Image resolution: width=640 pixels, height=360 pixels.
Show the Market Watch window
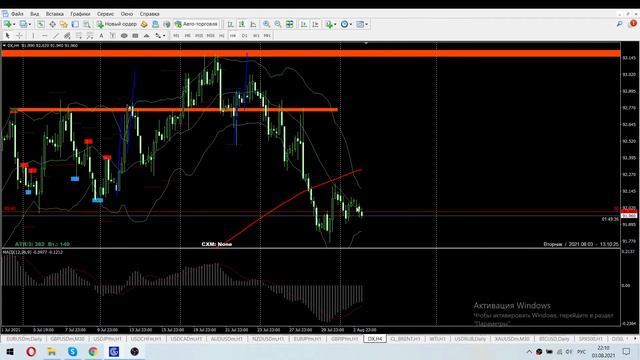click(41, 24)
